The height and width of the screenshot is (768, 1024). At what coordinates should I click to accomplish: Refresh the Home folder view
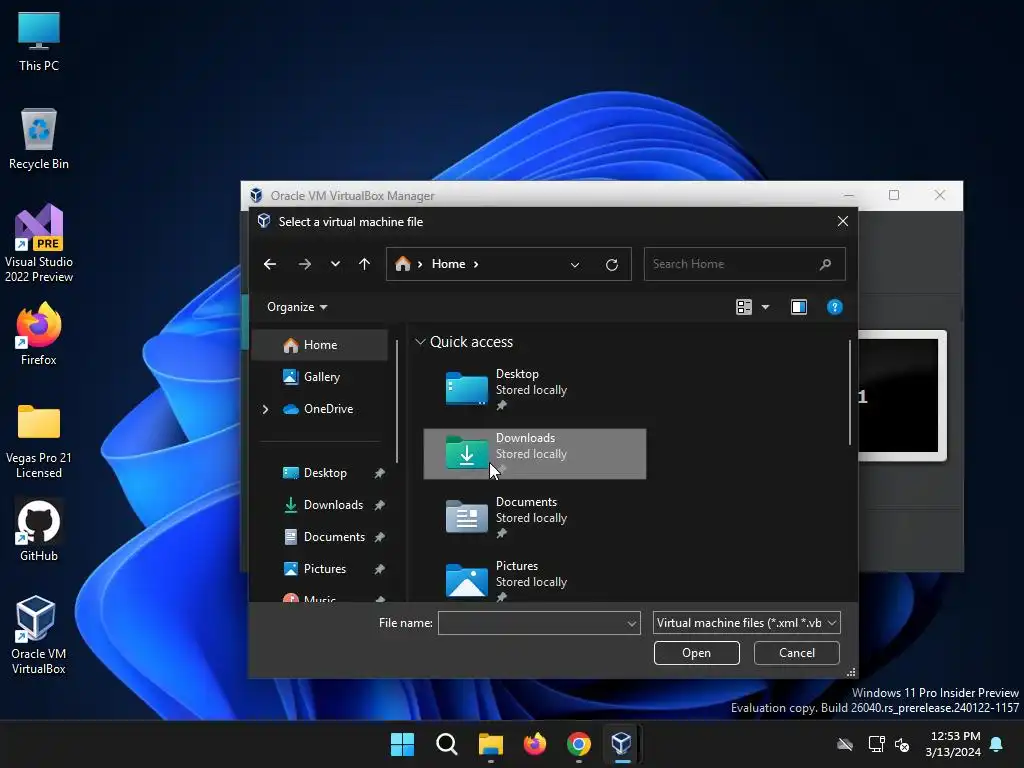pyautogui.click(x=612, y=264)
